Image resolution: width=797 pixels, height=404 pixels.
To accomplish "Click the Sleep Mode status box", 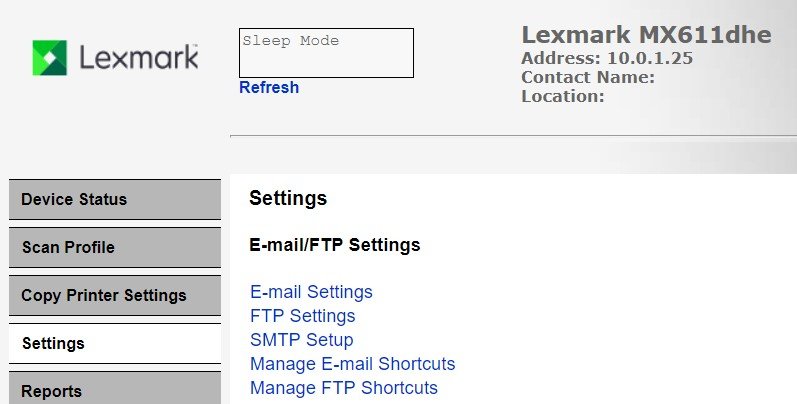I will [x=326, y=53].
